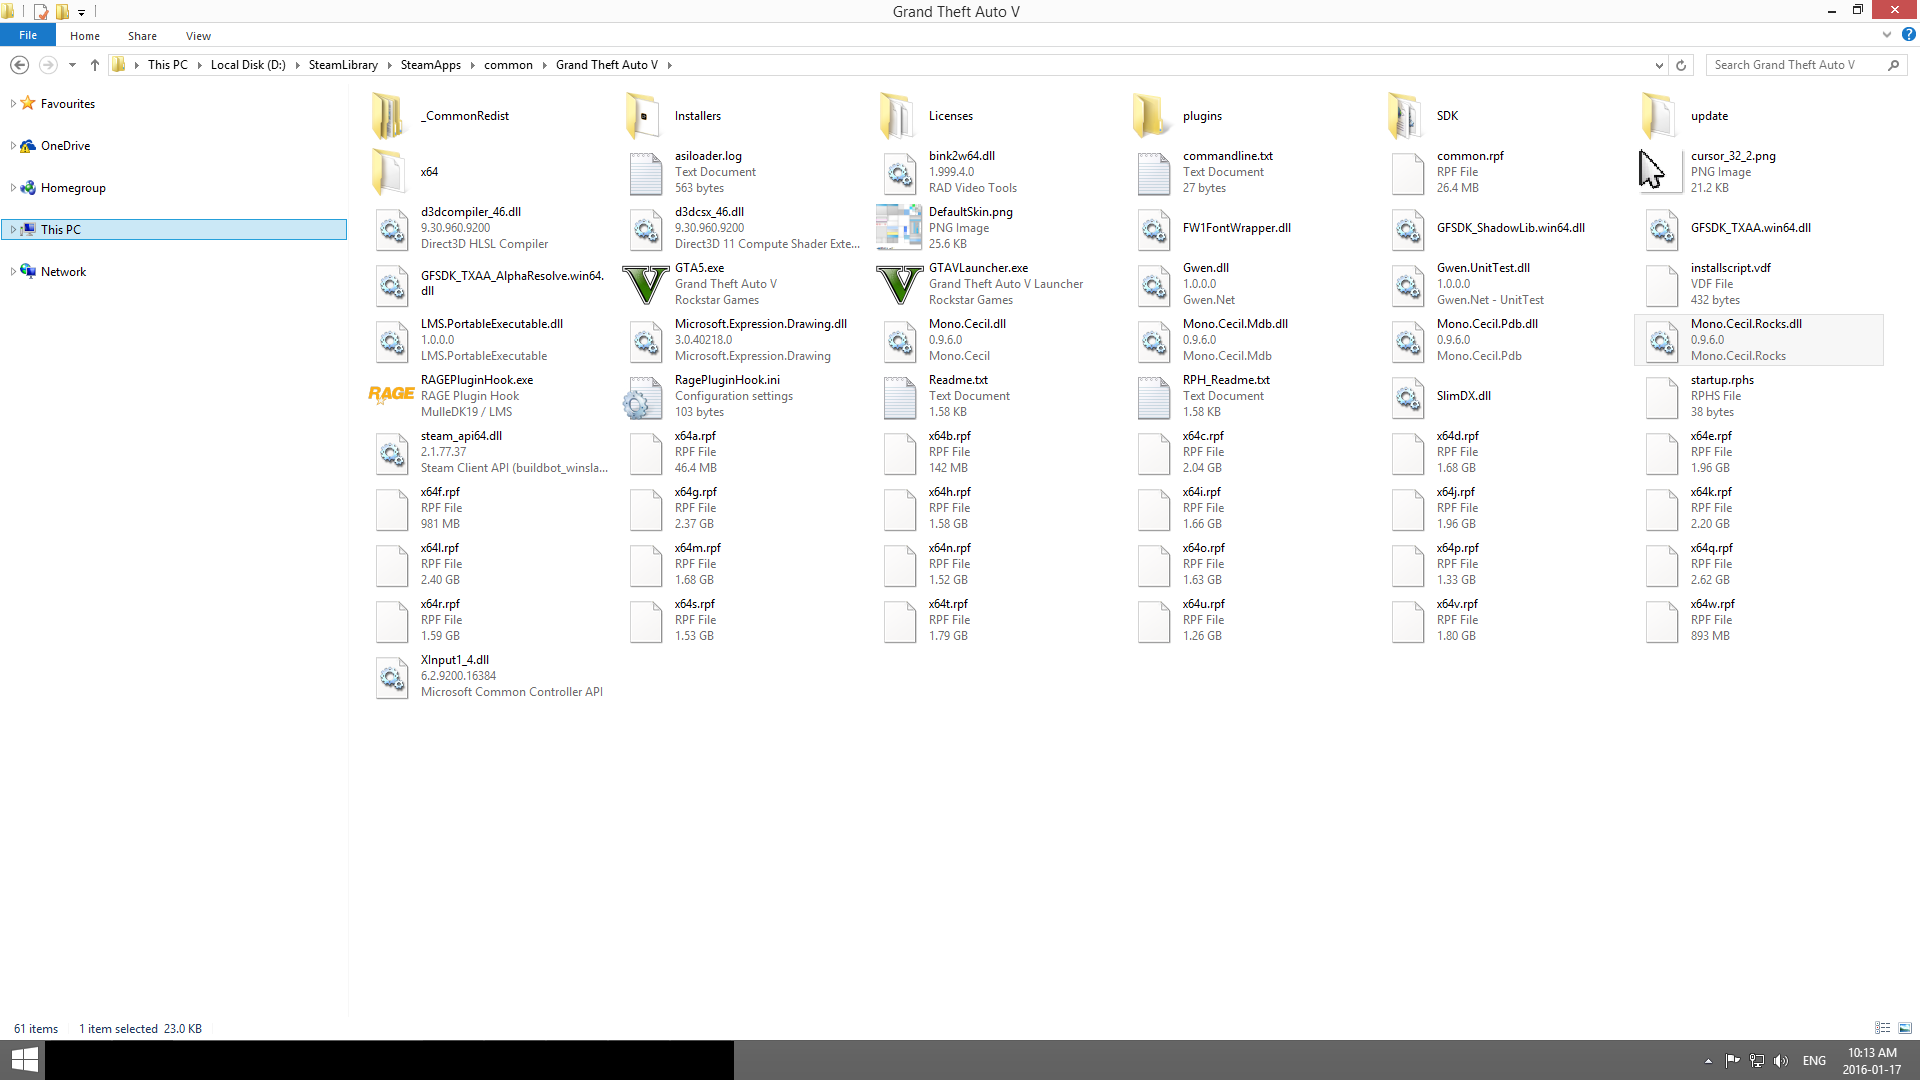Expand the Network tree node
Image resolution: width=1920 pixels, height=1080 pixels.
click(x=13, y=271)
